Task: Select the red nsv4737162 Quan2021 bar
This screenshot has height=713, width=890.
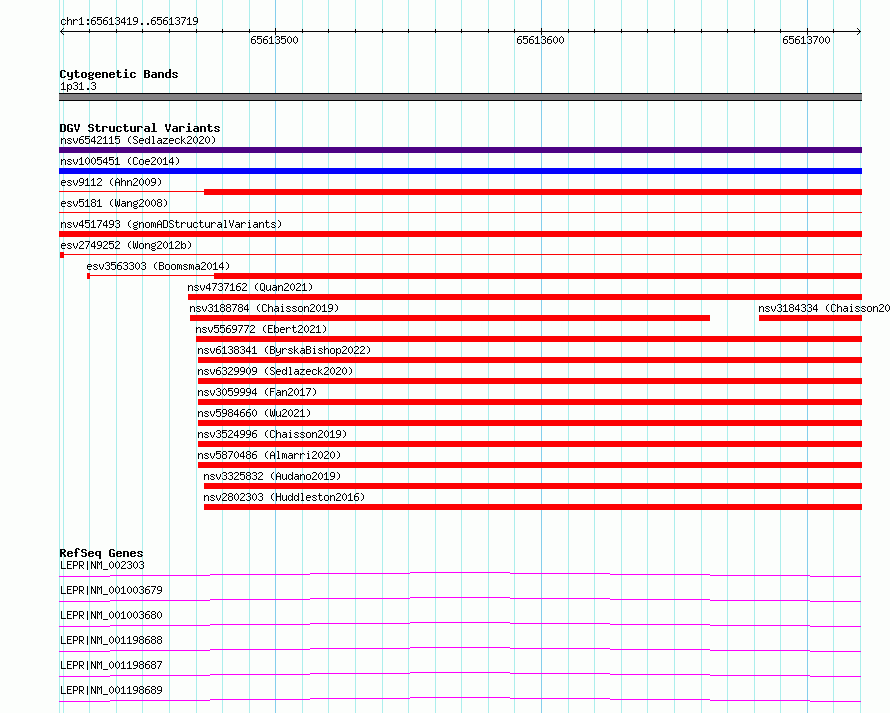Action: [525, 297]
